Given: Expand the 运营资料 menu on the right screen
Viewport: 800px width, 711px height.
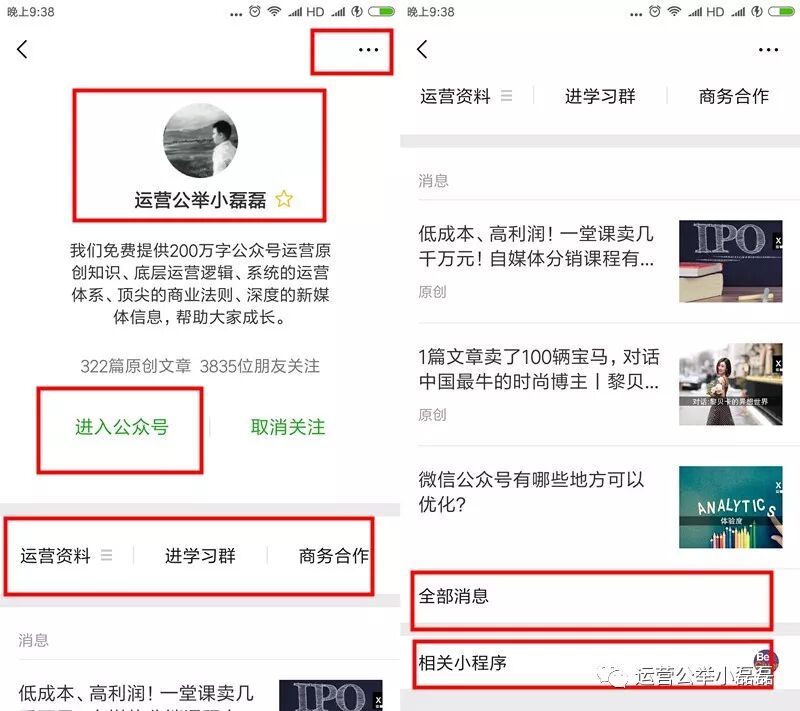Looking at the screenshot, I should [x=465, y=96].
